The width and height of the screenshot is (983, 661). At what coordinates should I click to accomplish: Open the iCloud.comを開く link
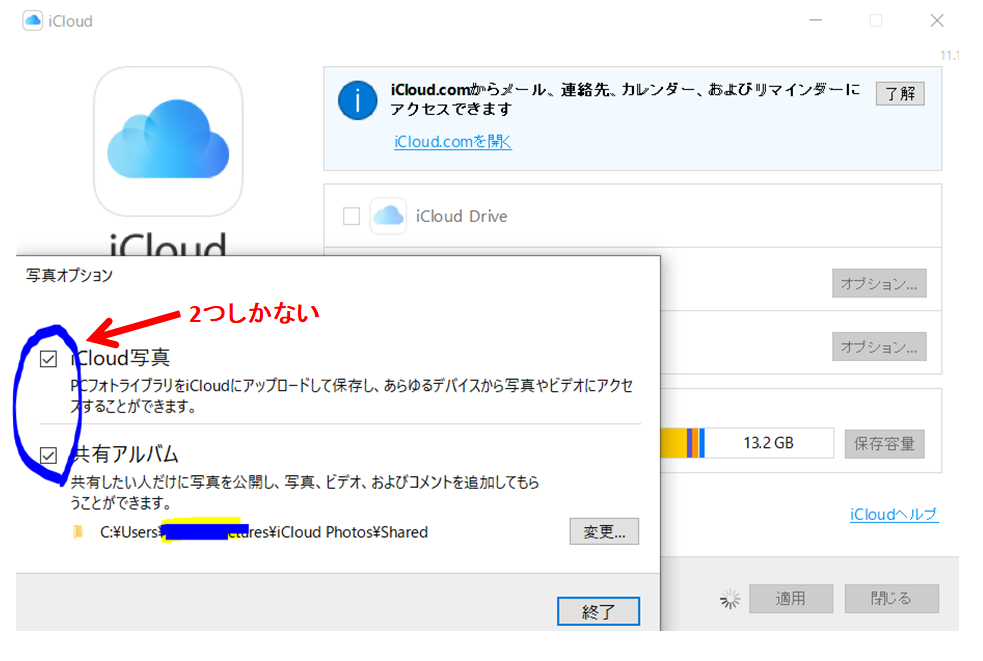point(453,142)
